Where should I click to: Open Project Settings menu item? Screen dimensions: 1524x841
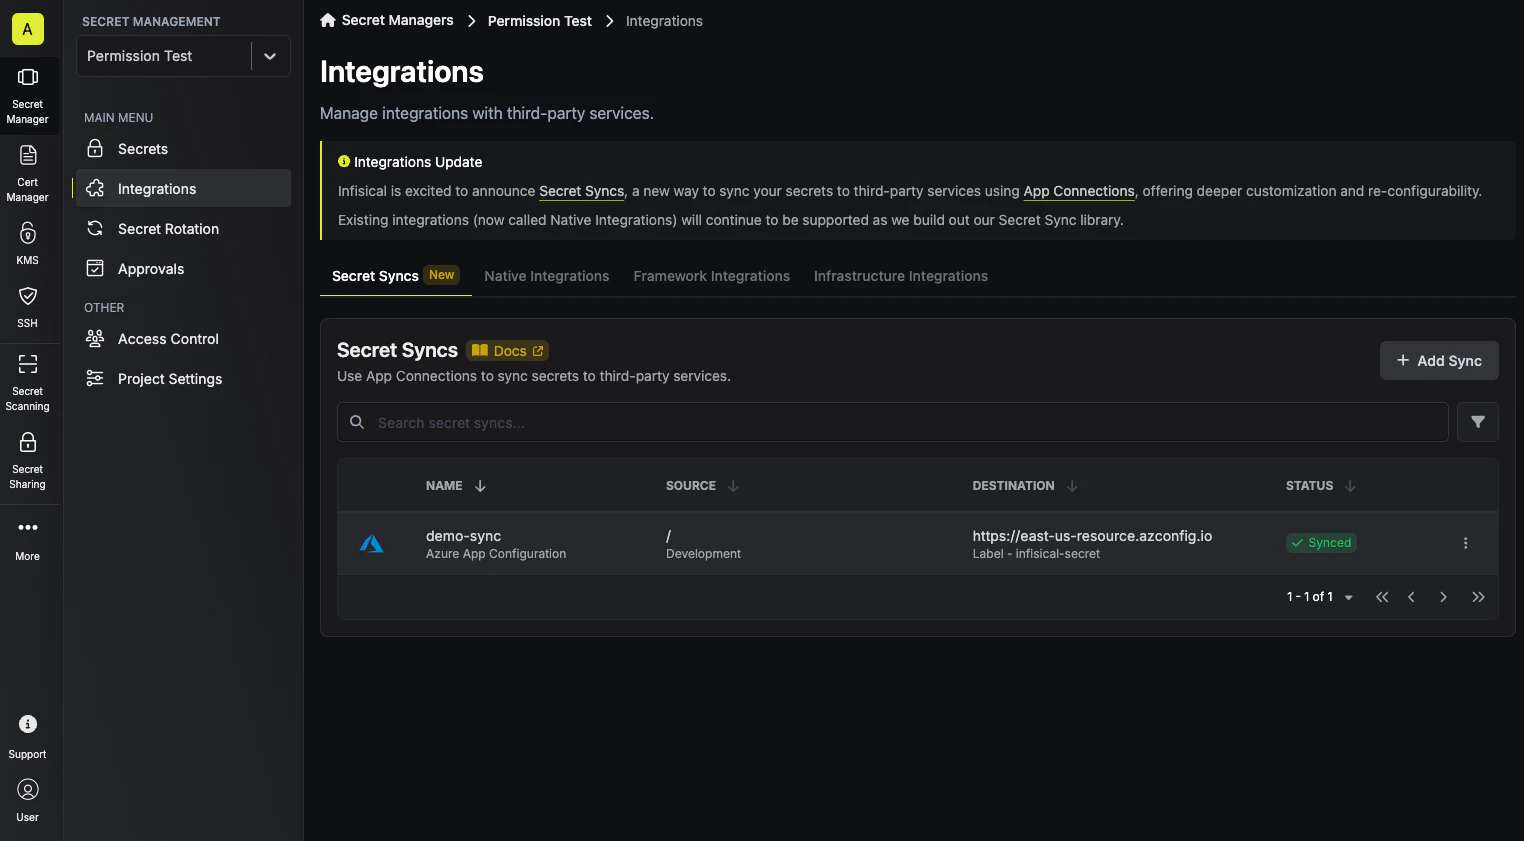pyautogui.click(x=183, y=379)
